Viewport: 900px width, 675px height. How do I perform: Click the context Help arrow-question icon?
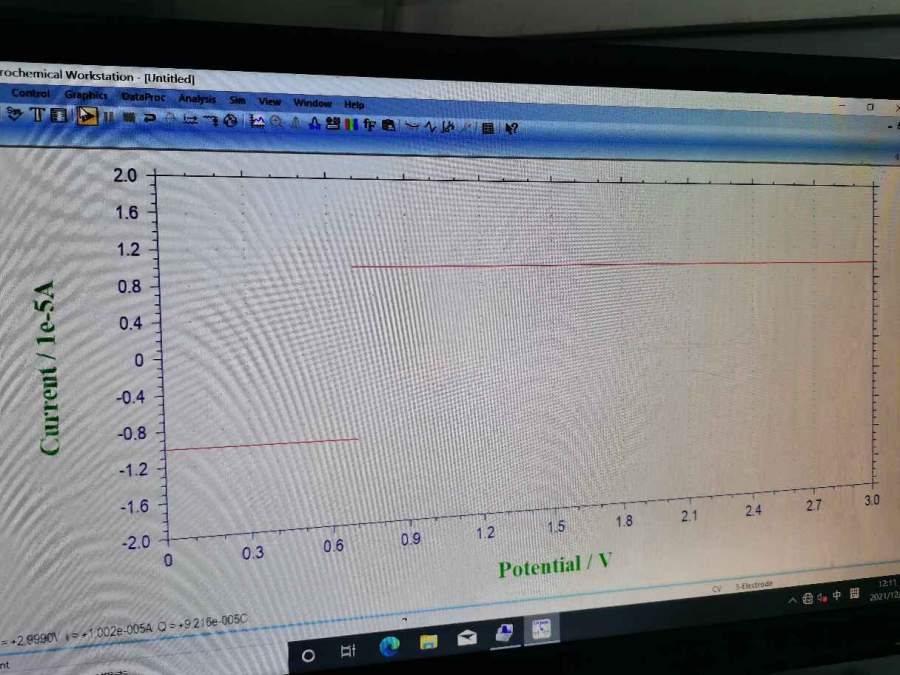point(511,129)
